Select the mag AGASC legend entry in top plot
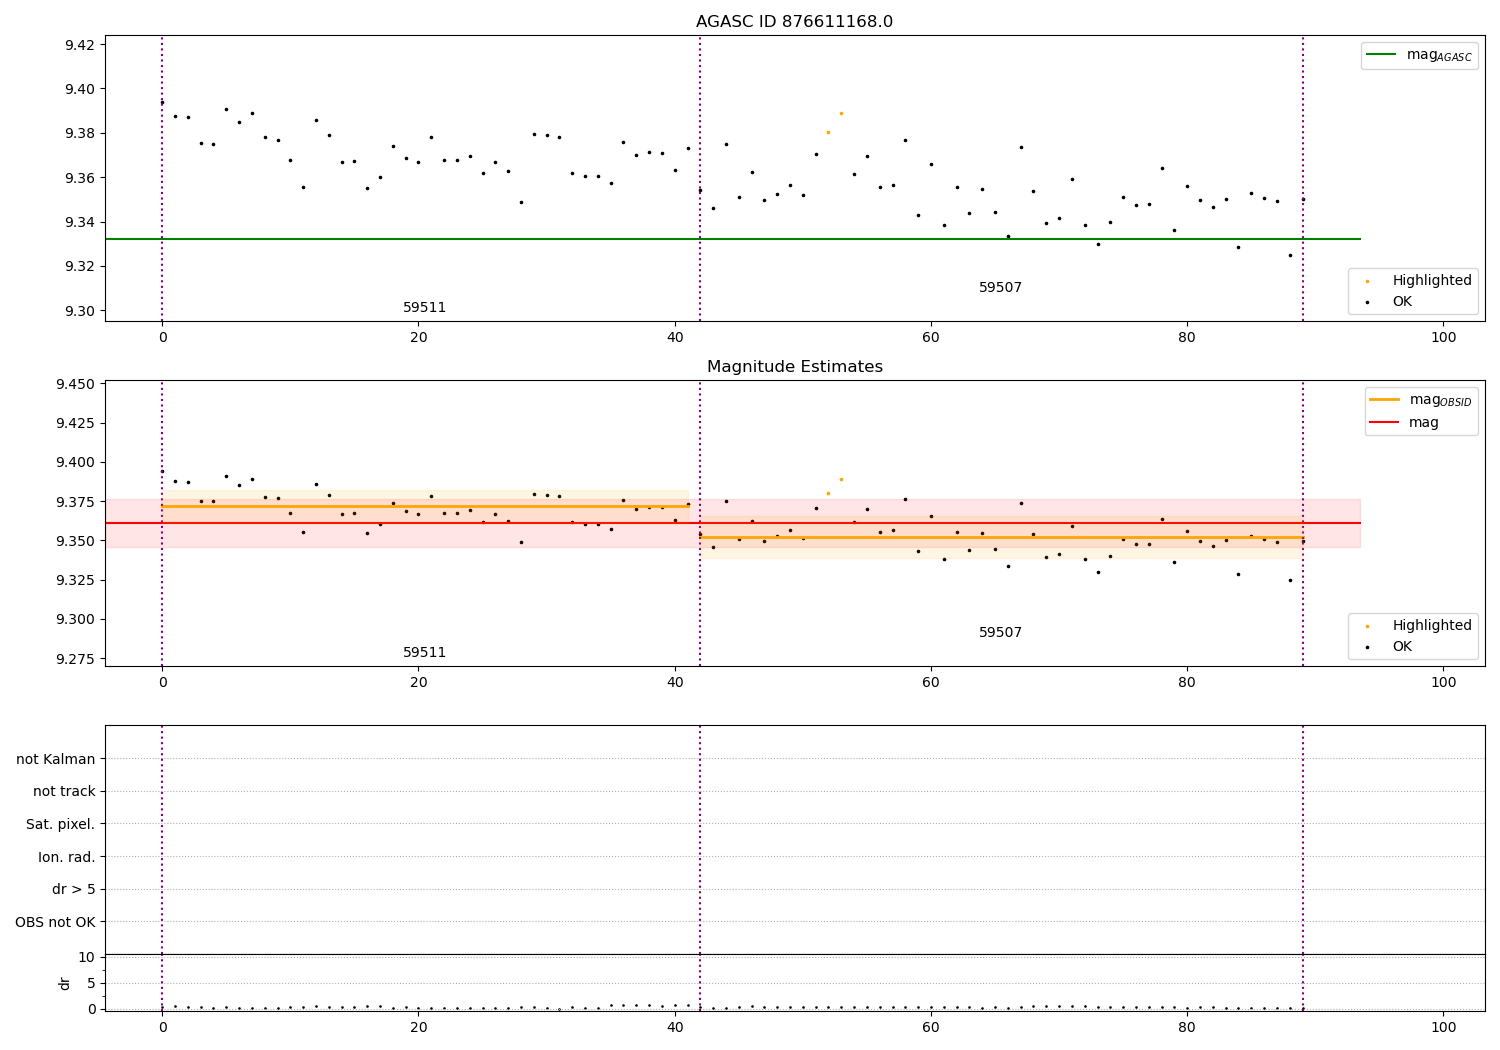Viewport: 1500px width, 1050px height. tap(1419, 55)
